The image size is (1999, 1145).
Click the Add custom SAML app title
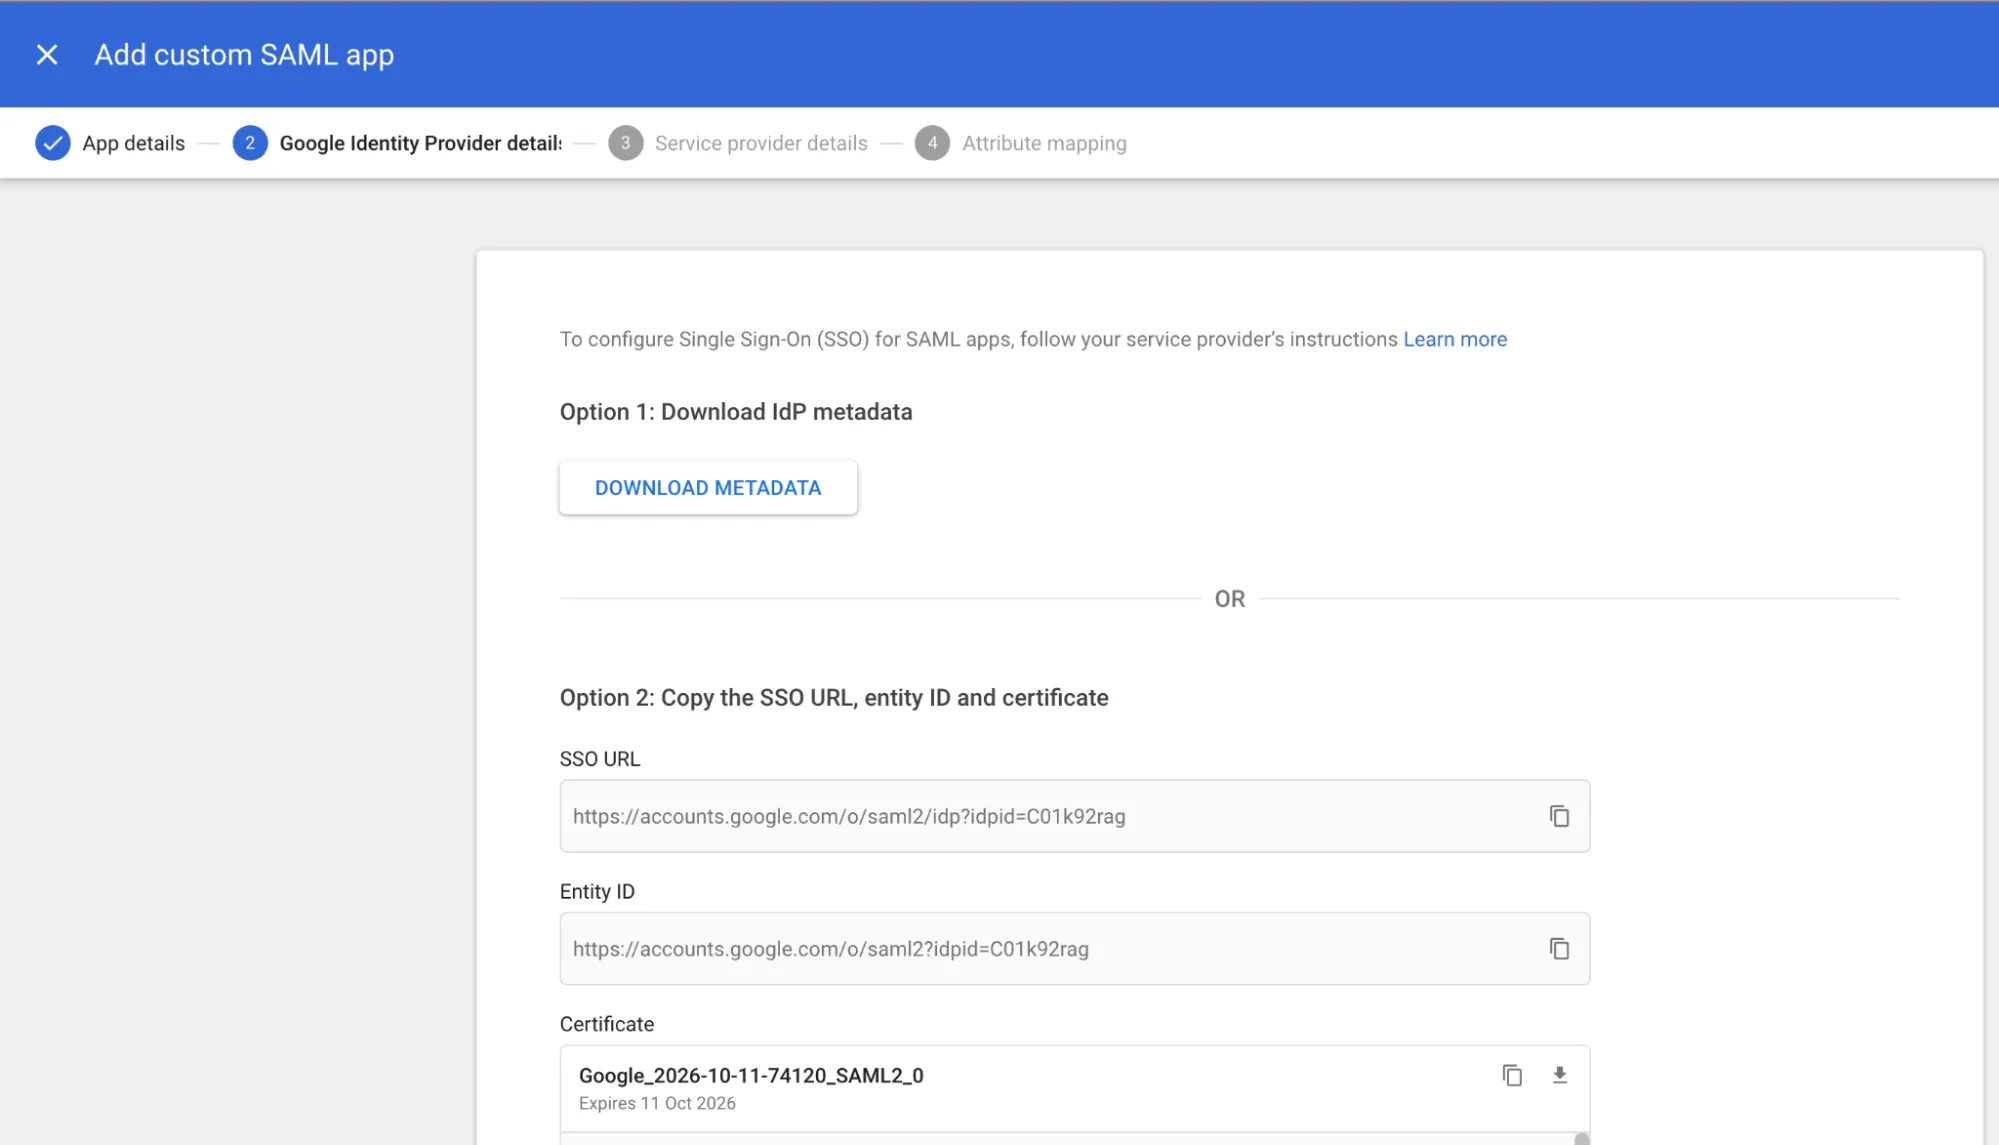244,55
